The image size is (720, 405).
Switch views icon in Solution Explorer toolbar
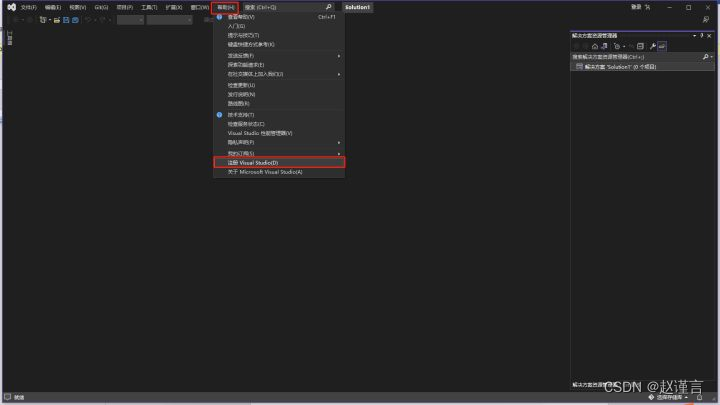604,46
